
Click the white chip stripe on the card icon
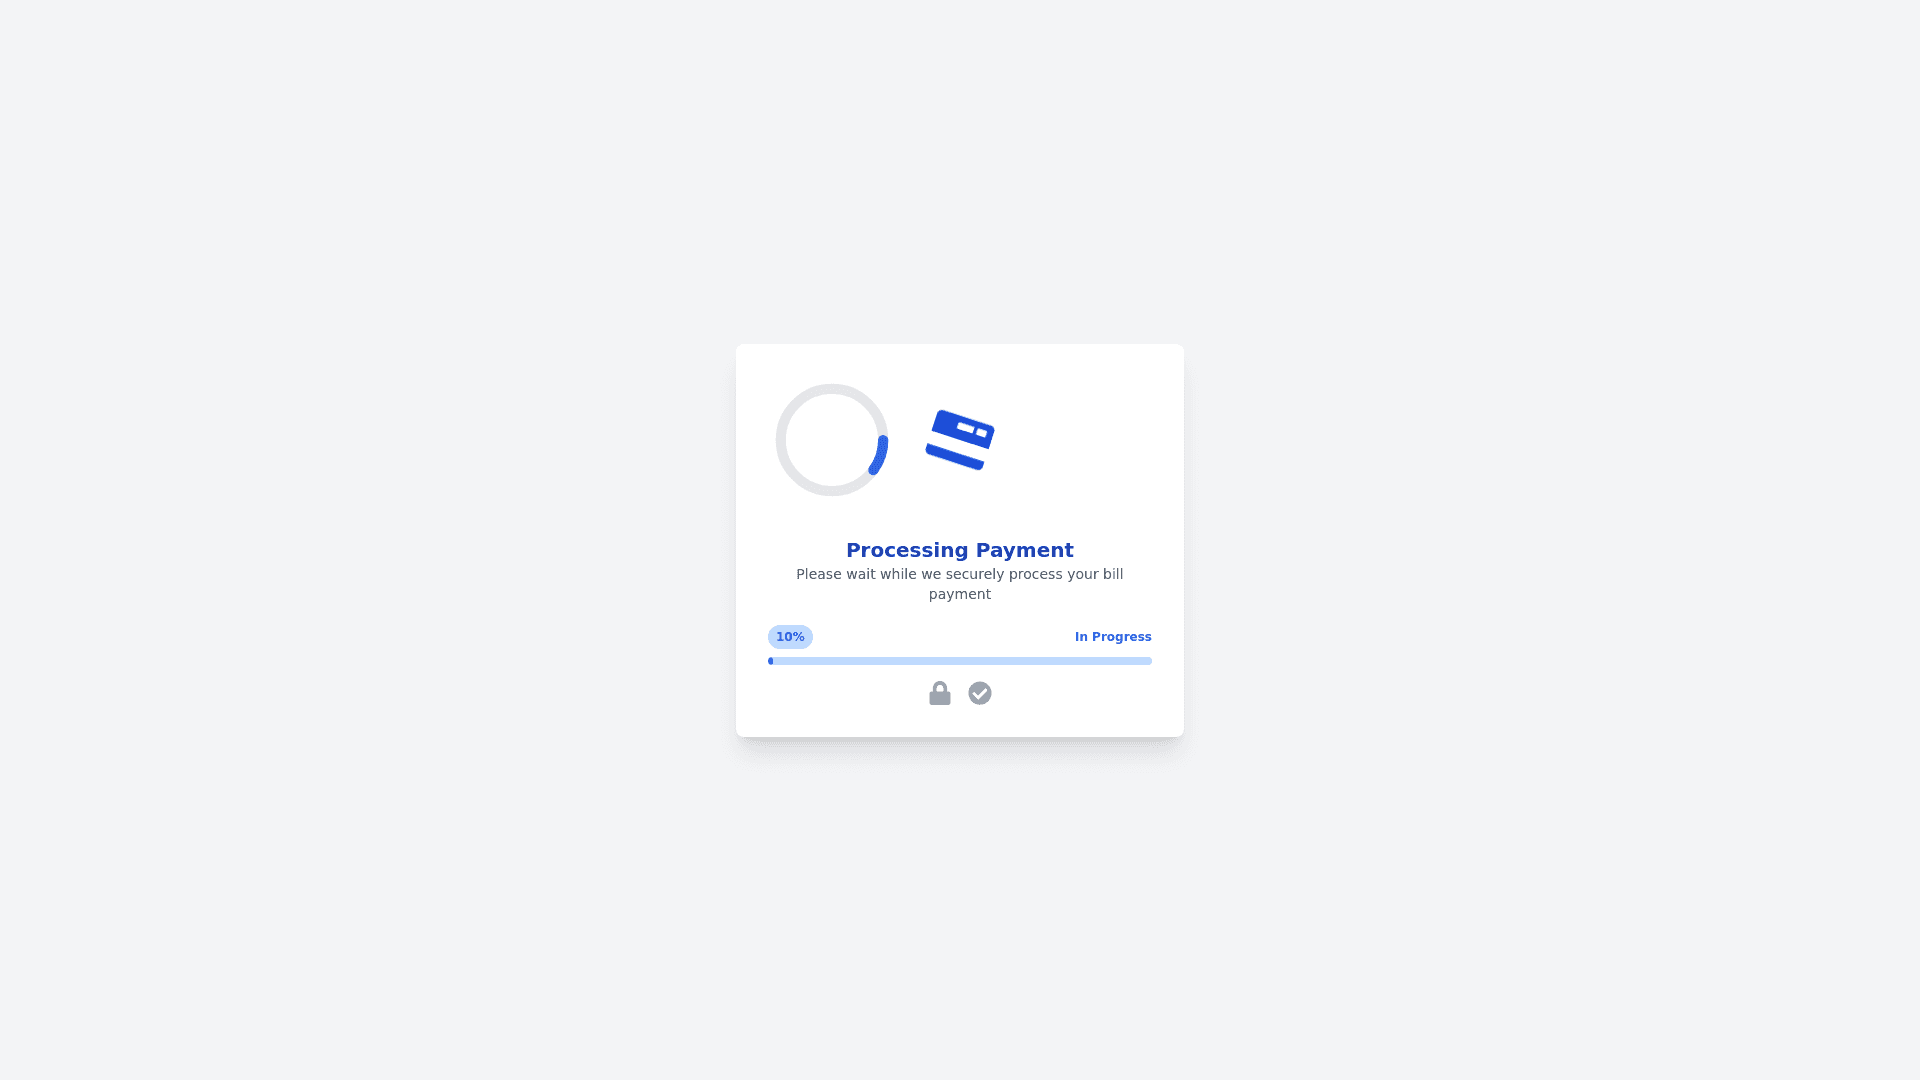pyautogui.click(x=966, y=427)
